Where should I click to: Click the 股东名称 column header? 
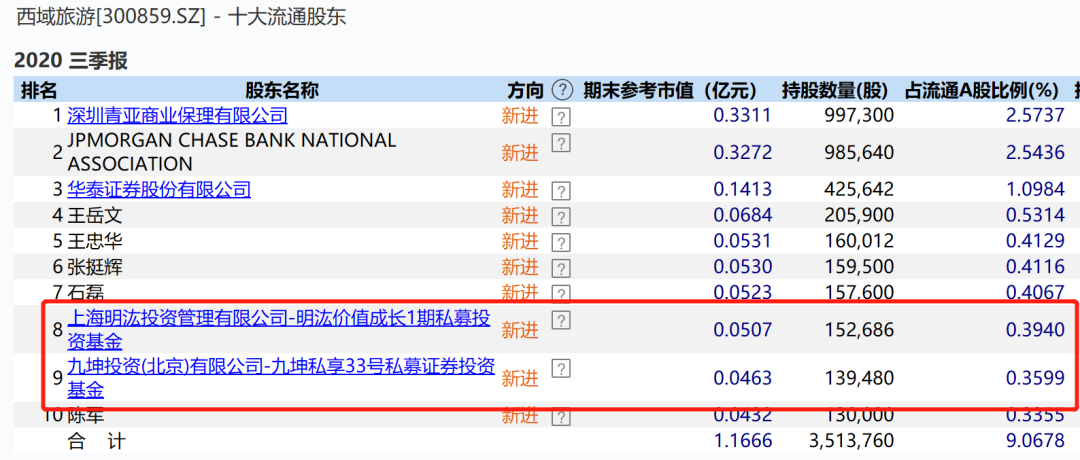(x=282, y=90)
